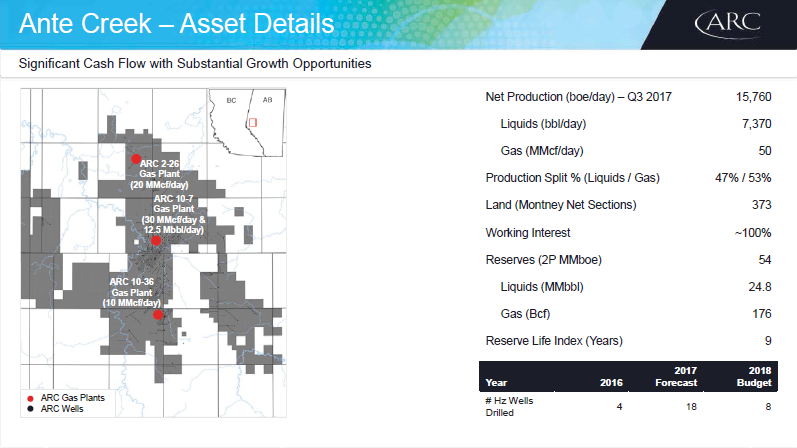Click the 2017 forecast wells value 18
Viewport: 797px width, 448px height.
tap(691, 407)
